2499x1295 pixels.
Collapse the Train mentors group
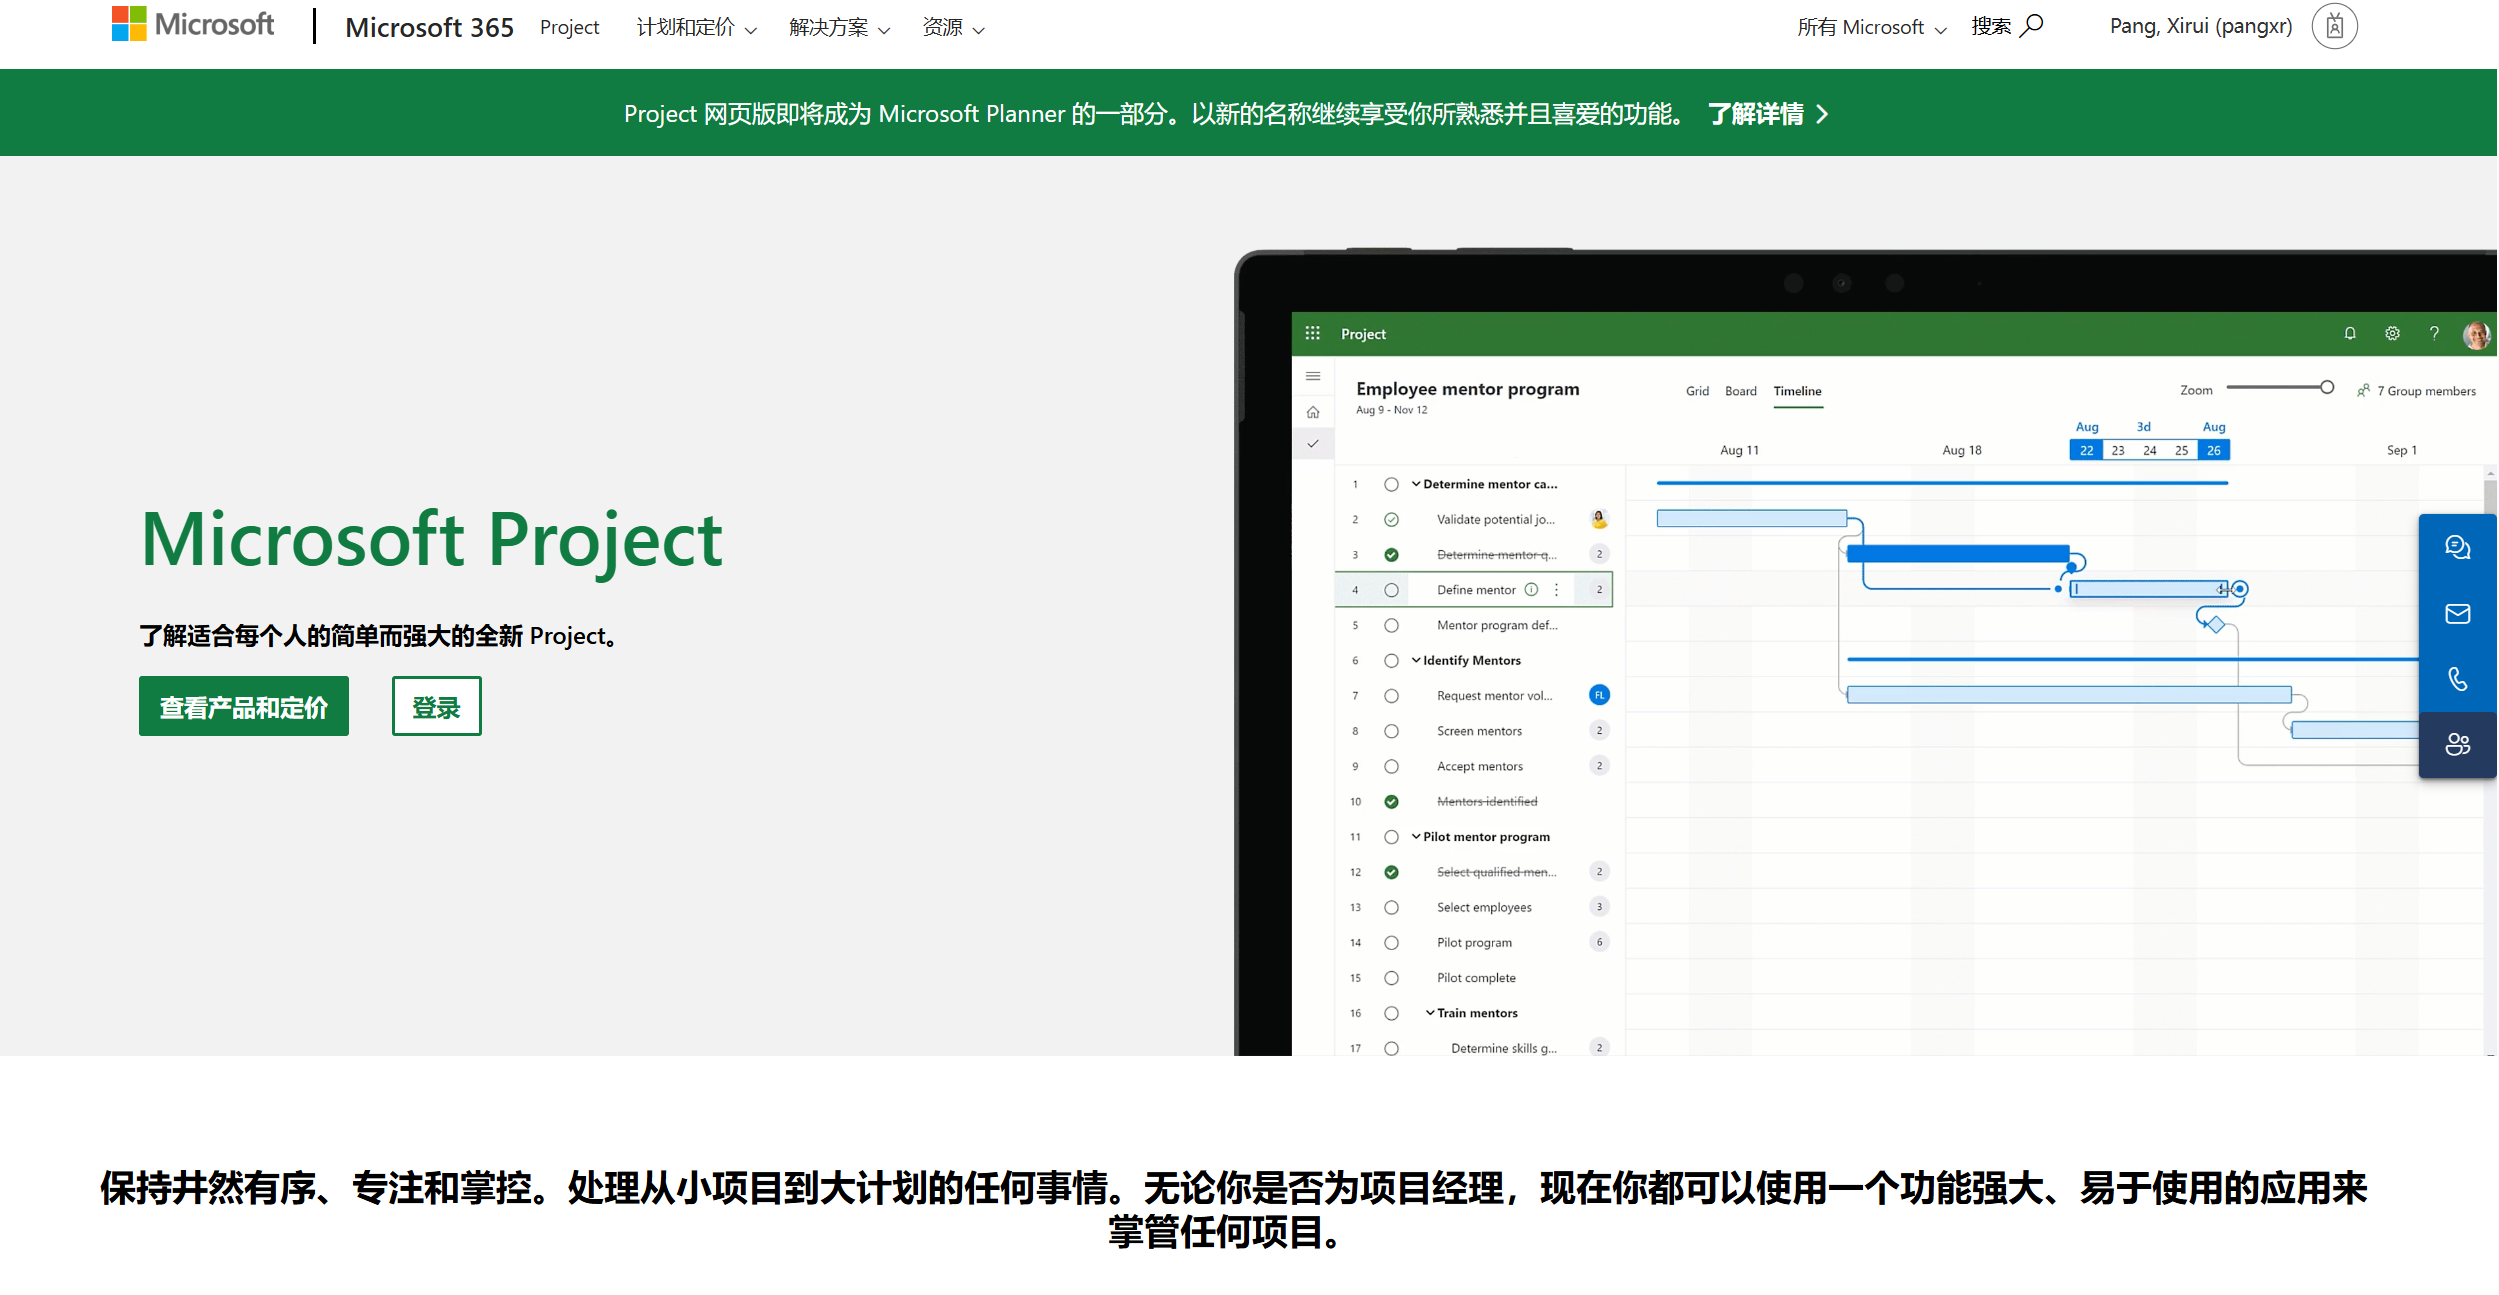point(1430,1012)
